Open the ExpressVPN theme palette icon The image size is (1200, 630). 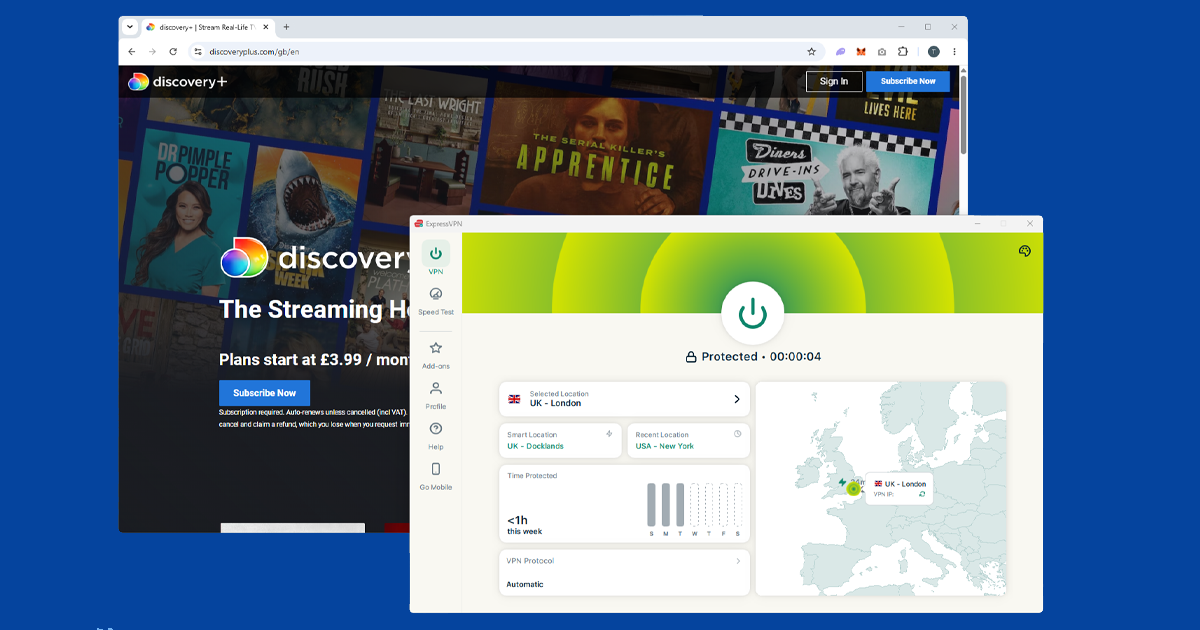[x=1024, y=251]
